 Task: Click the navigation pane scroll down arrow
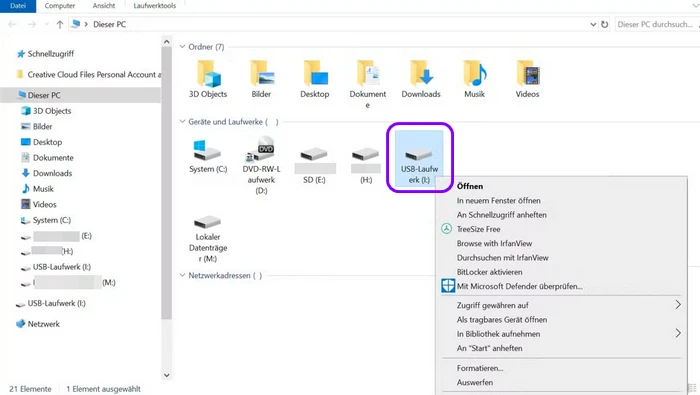coord(167,375)
